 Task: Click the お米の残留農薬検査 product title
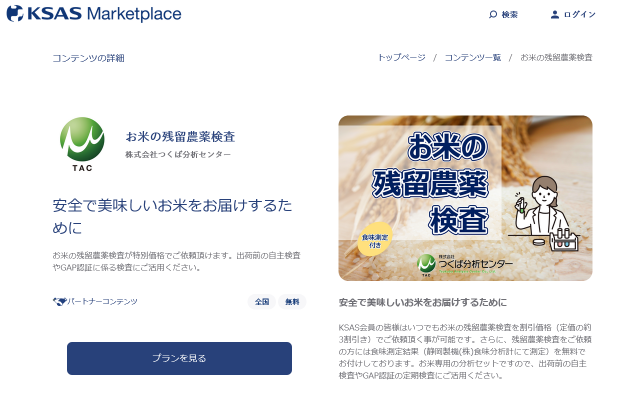[x=180, y=137]
